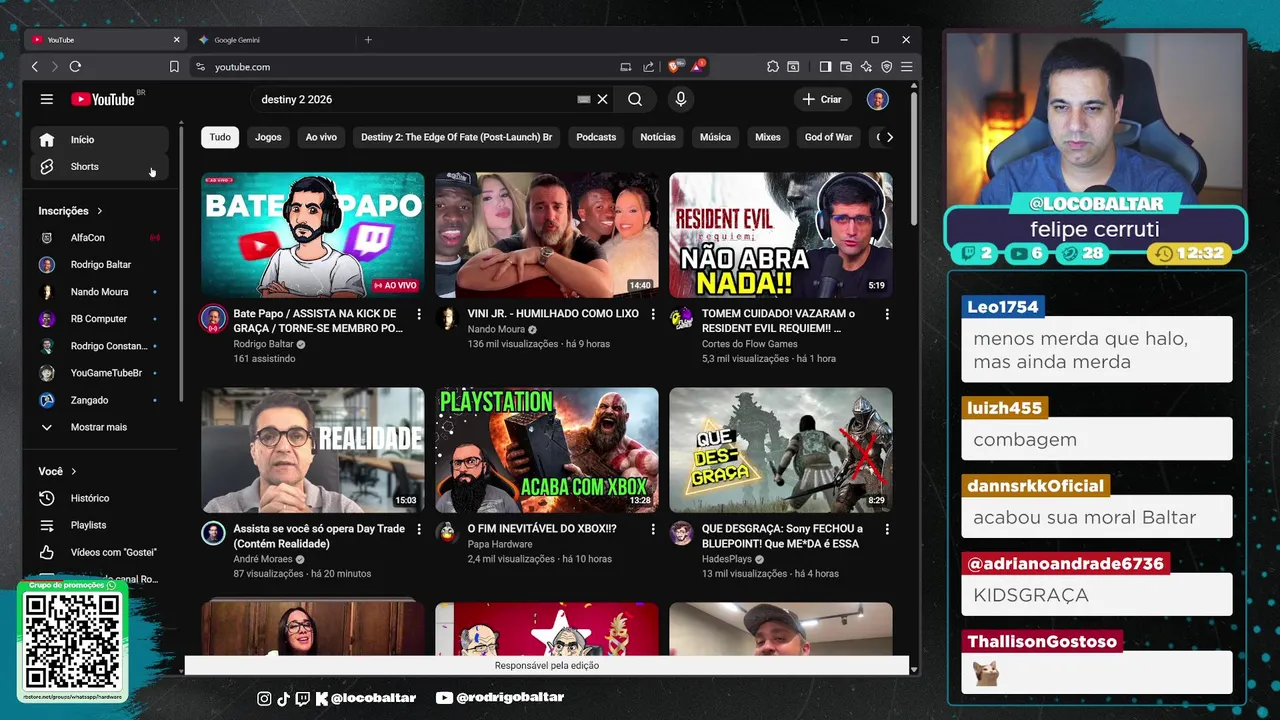Open the YouTube hamburger guide menu

click(47, 99)
